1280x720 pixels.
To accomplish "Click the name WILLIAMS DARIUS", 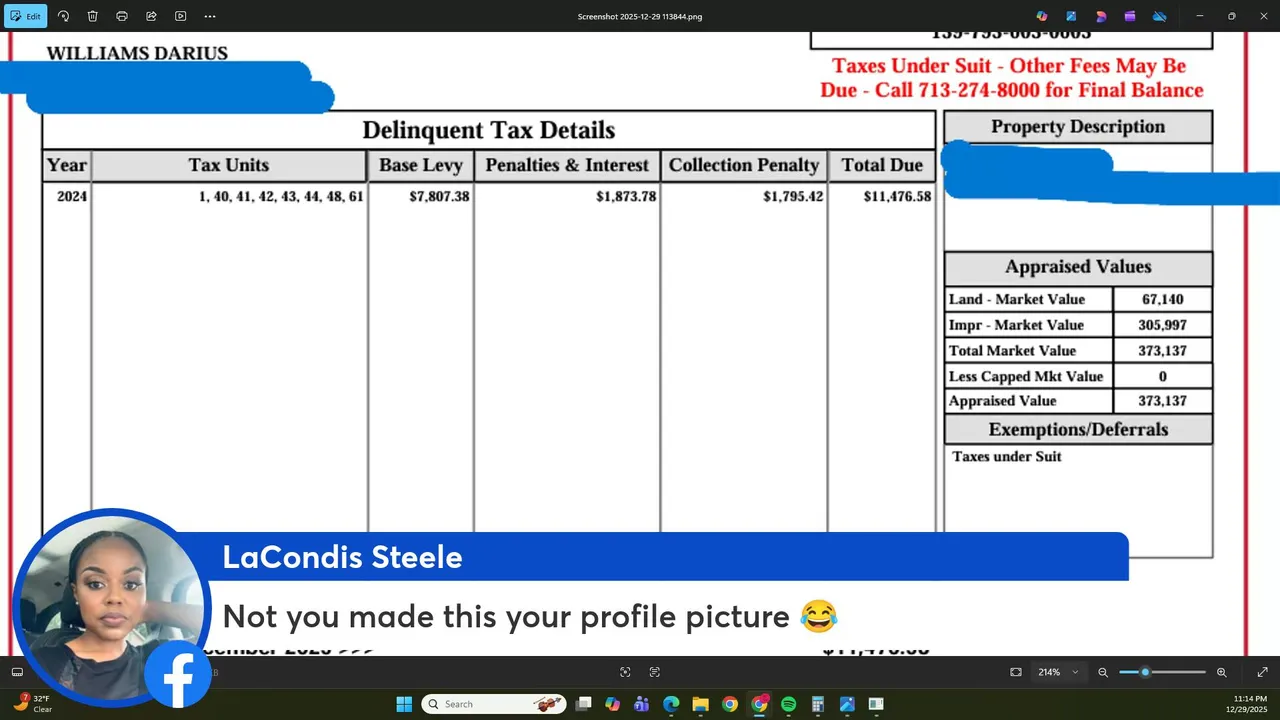I will (137, 53).
